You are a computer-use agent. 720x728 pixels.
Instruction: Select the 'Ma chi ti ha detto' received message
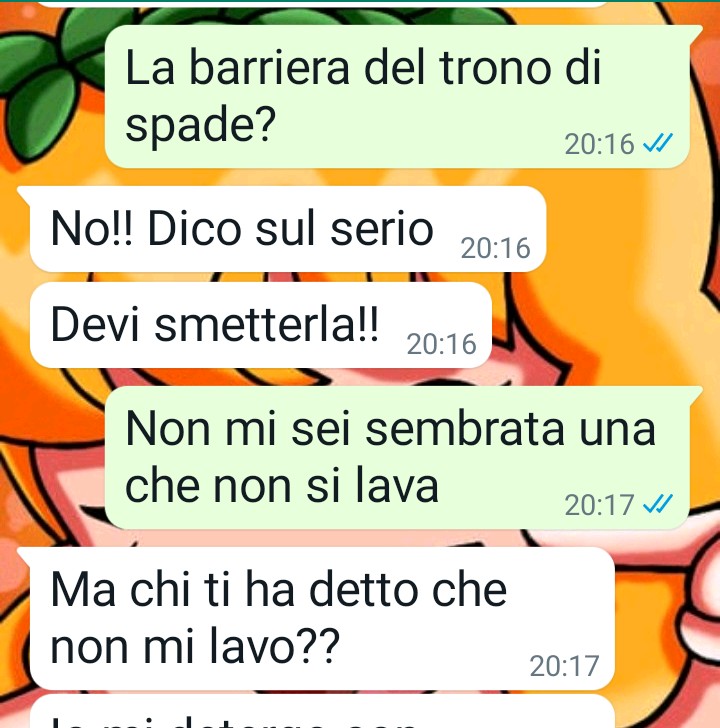316,618
